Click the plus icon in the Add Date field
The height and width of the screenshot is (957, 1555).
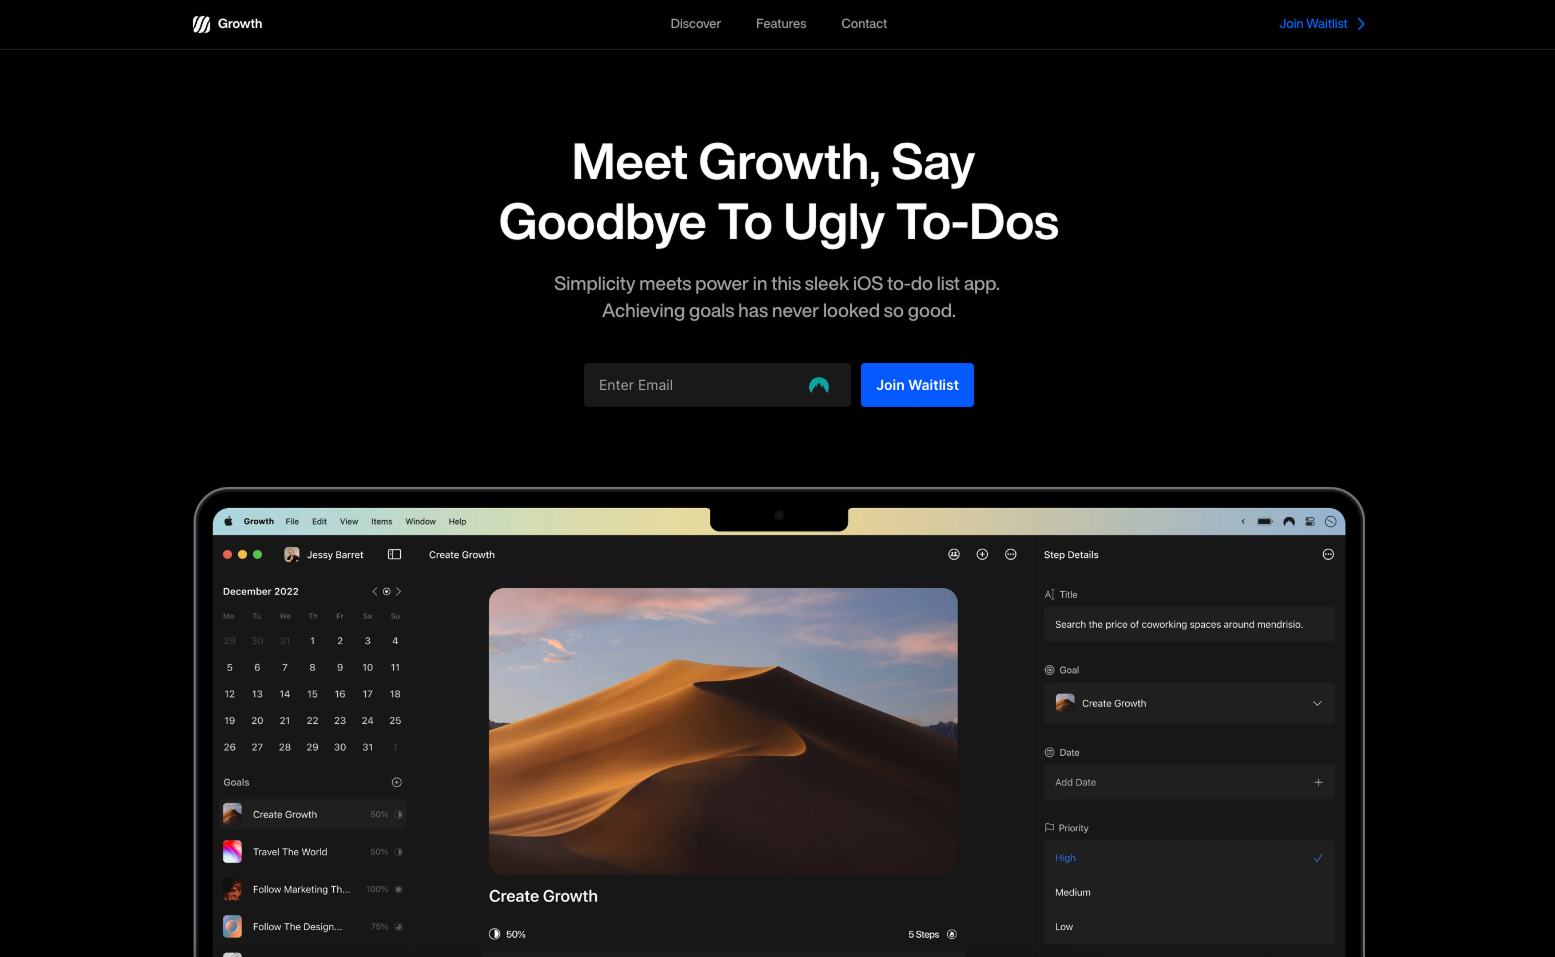[1318, 782]
